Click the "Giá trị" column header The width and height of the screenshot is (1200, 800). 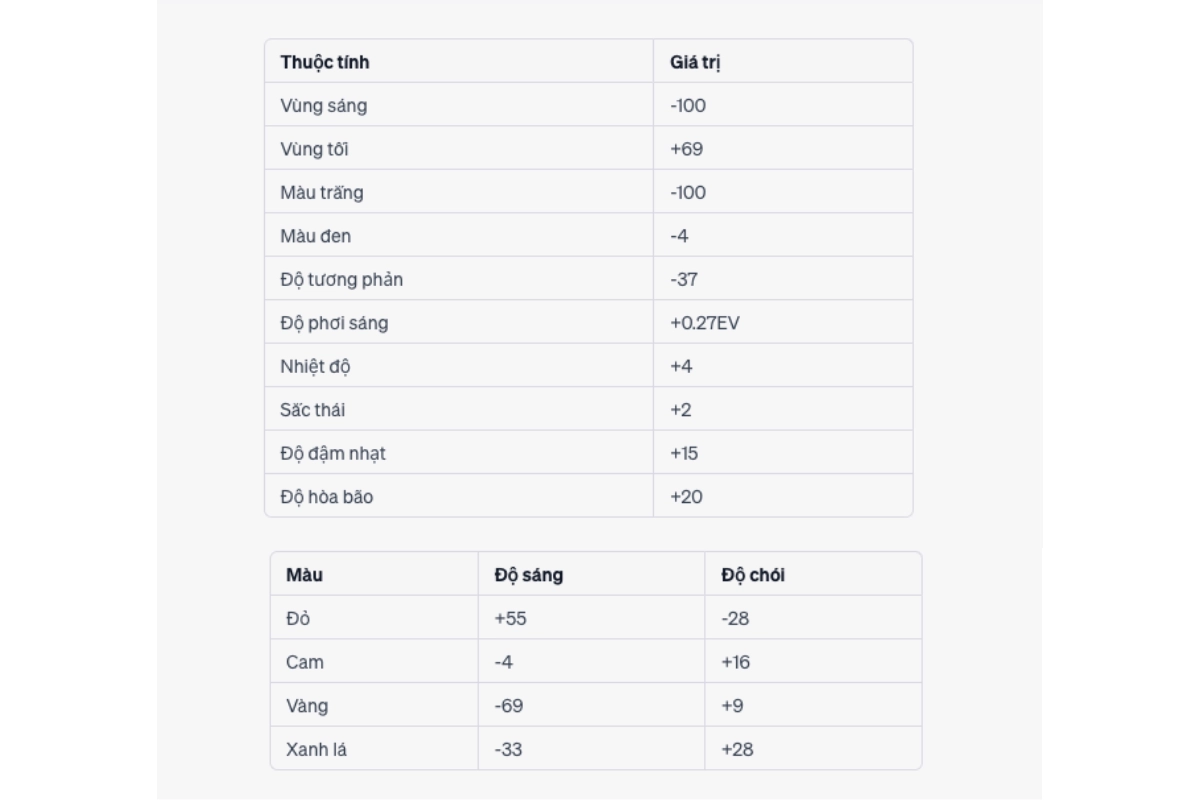coord(695,62)
